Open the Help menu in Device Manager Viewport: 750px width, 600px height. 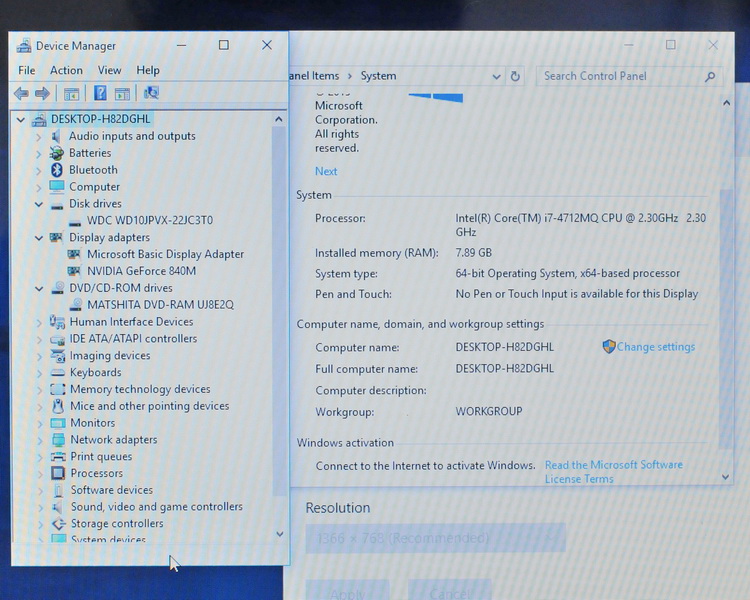pyautogui.click(x=148, y=70)
